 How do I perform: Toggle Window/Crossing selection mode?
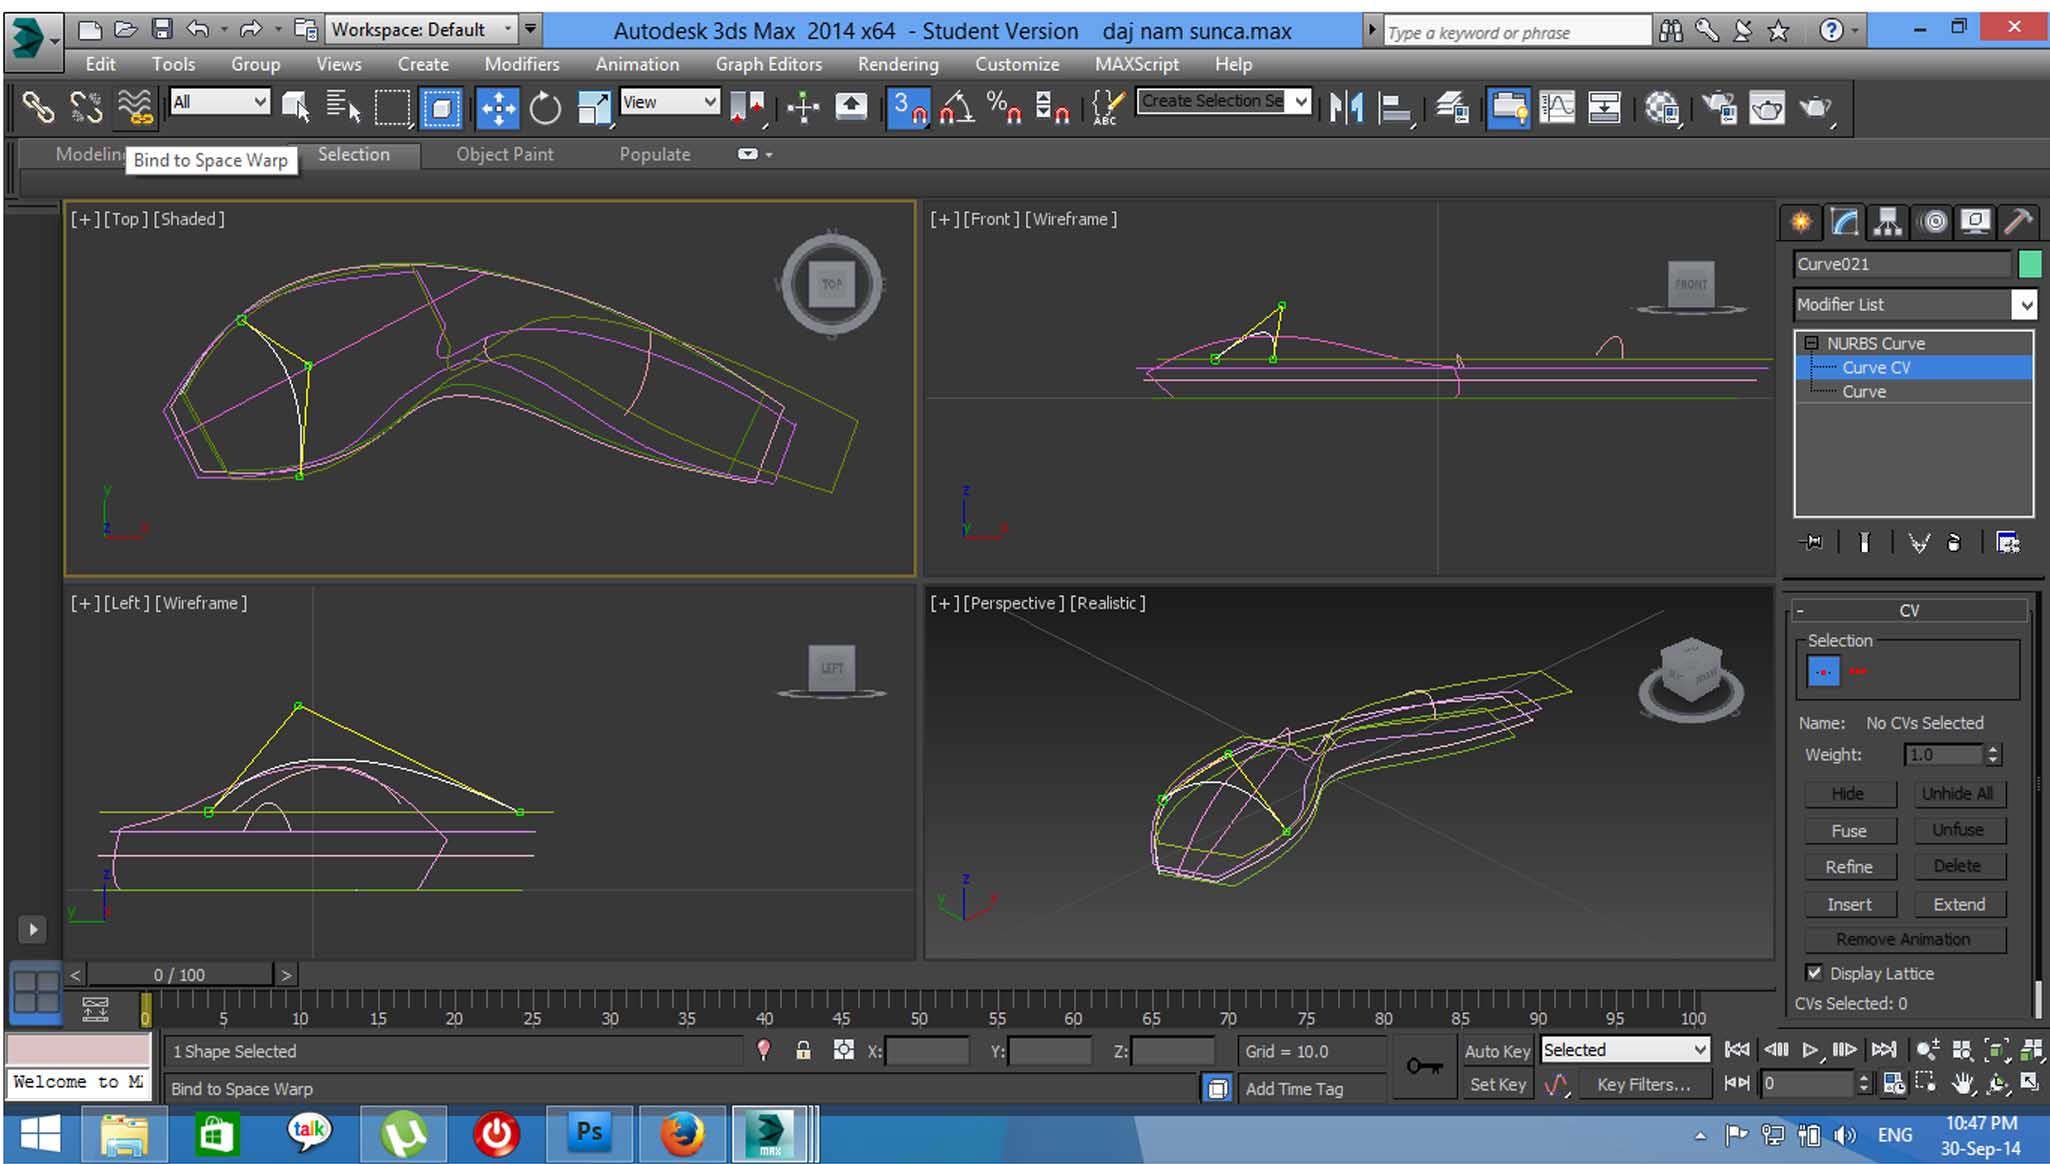[441, 107]
